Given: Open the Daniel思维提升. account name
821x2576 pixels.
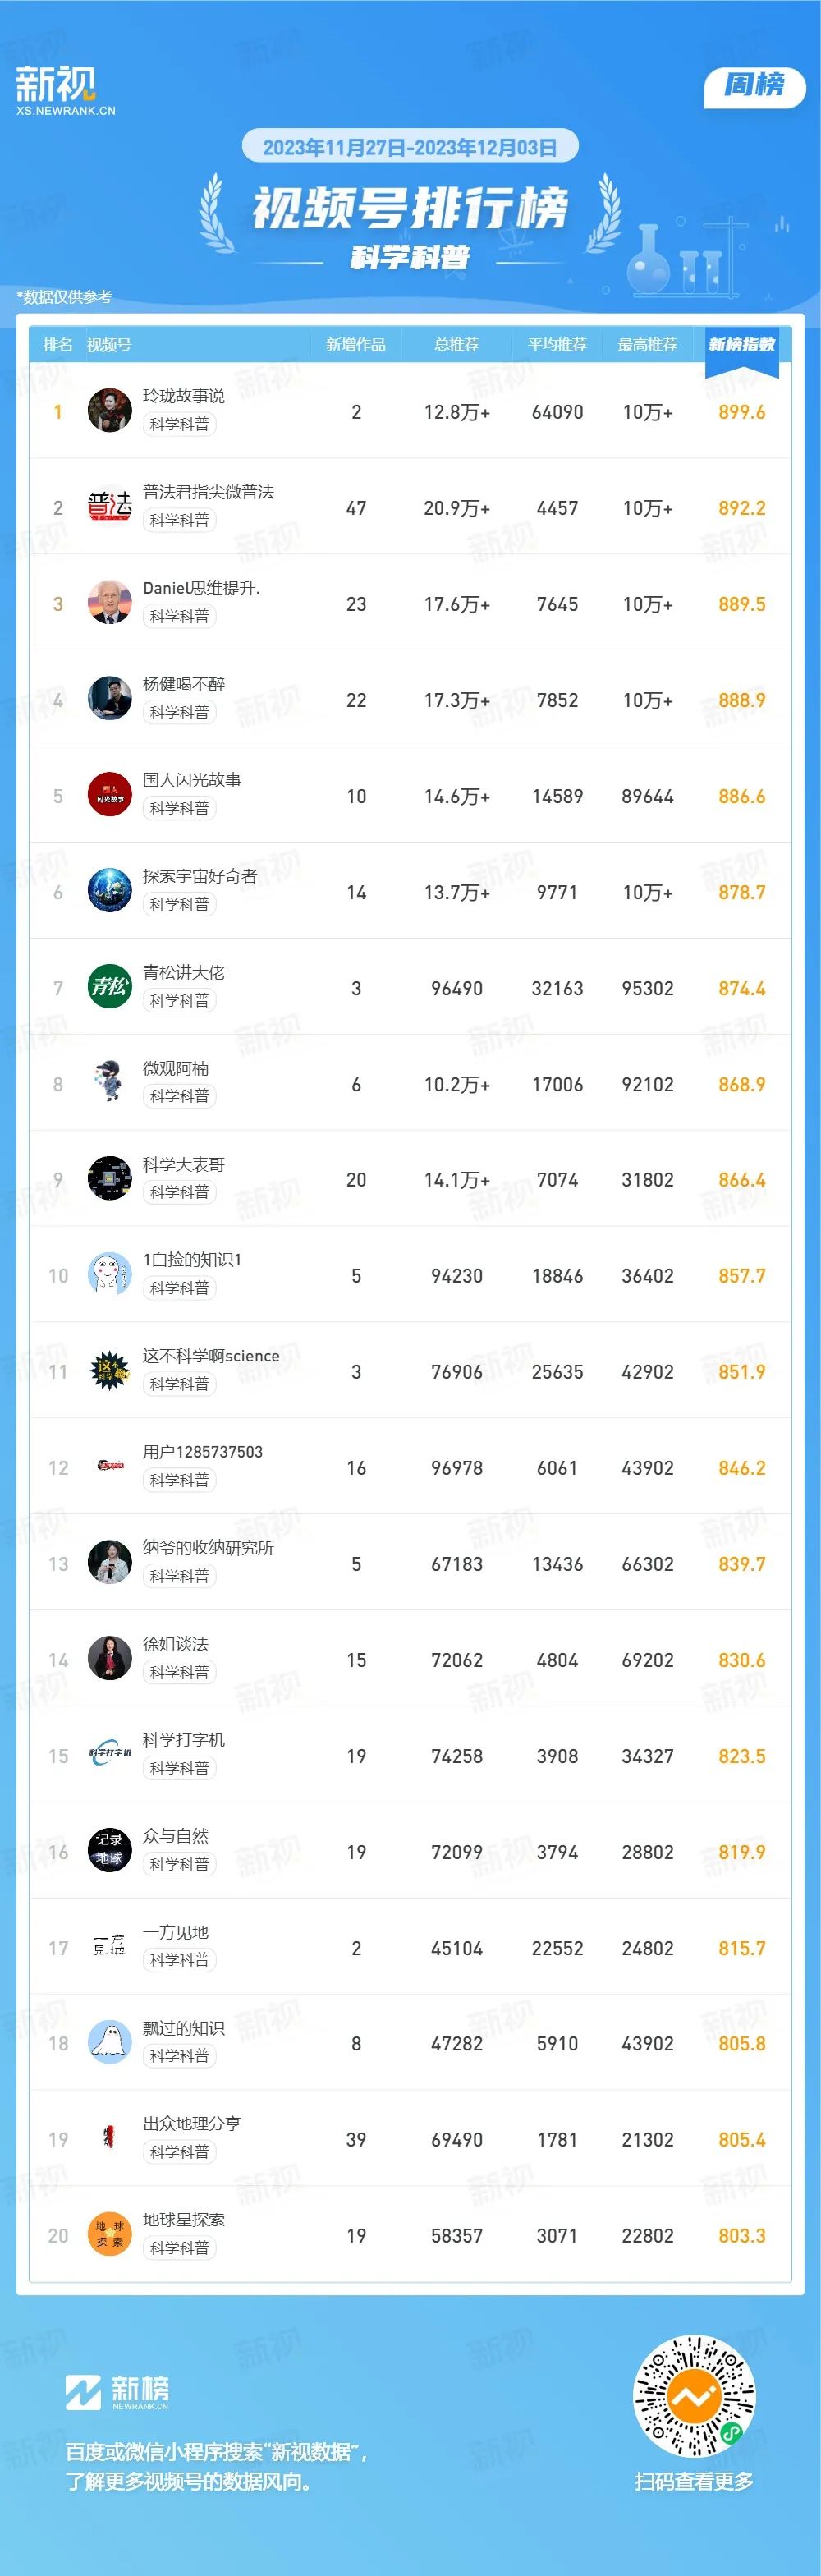Looking at the screenshot, I should click(x=201, y=588).
